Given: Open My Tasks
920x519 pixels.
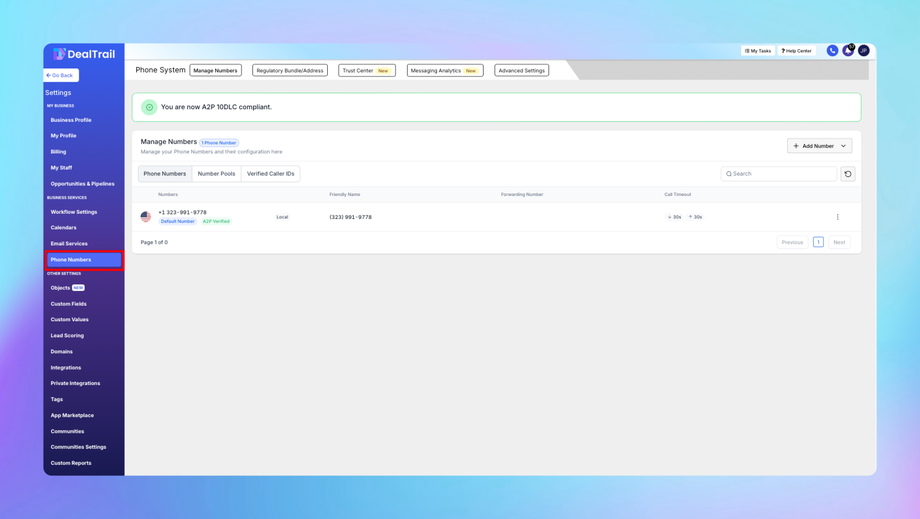Looking at the screenshot, I should tap(757, 51).
